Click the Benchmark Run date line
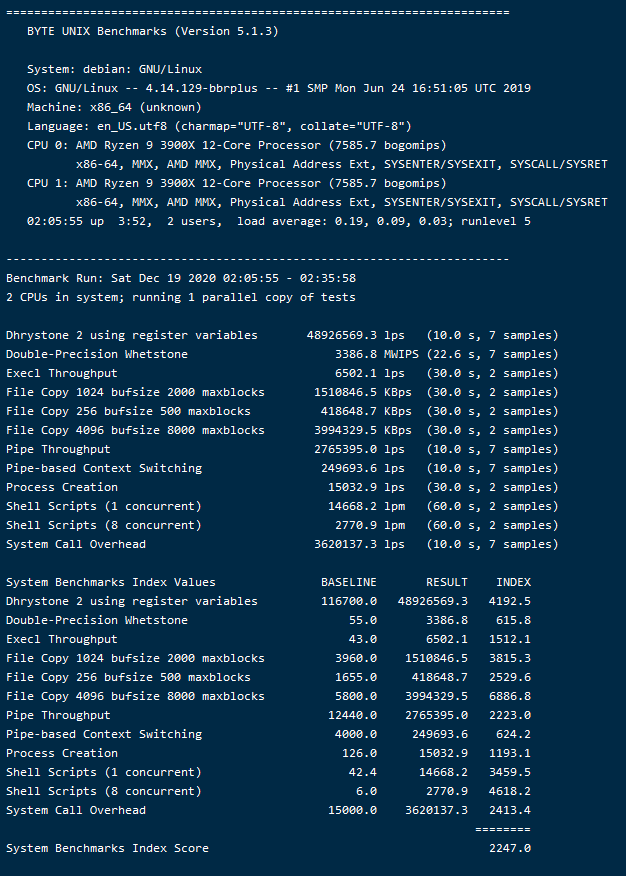 (181, 278)
